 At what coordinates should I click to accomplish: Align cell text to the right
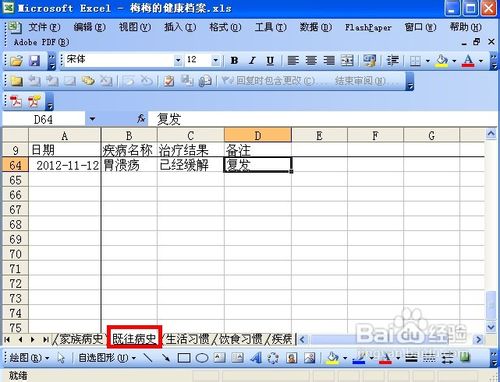pos(329,61)
